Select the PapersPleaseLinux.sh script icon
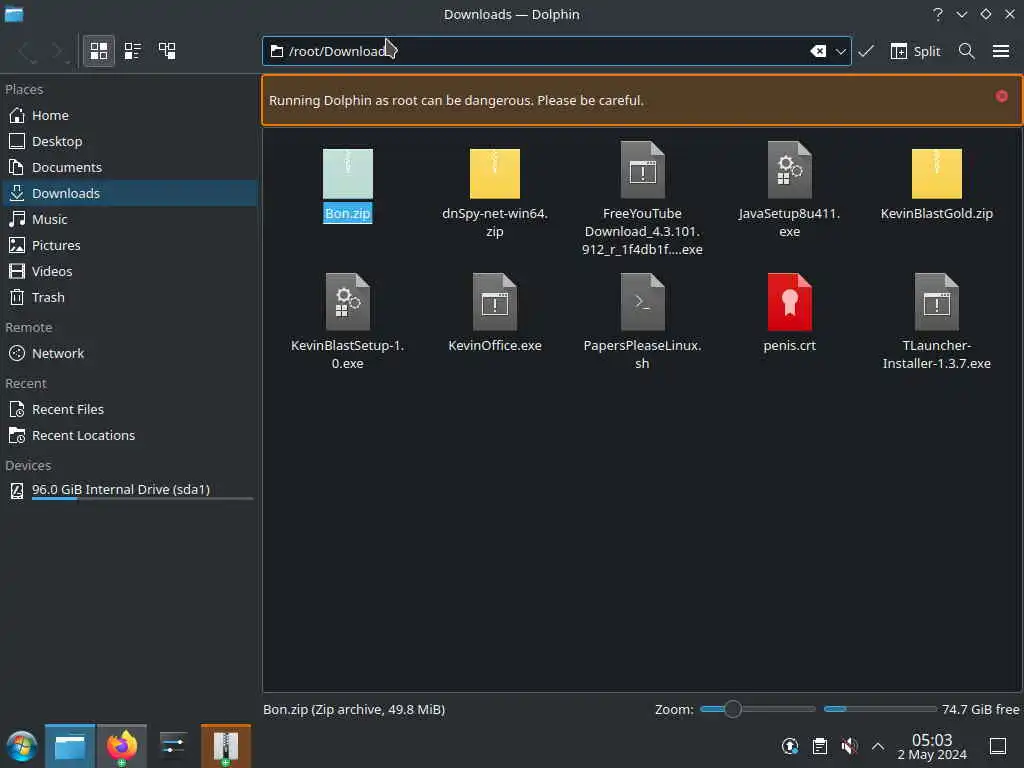 [643, 302]
